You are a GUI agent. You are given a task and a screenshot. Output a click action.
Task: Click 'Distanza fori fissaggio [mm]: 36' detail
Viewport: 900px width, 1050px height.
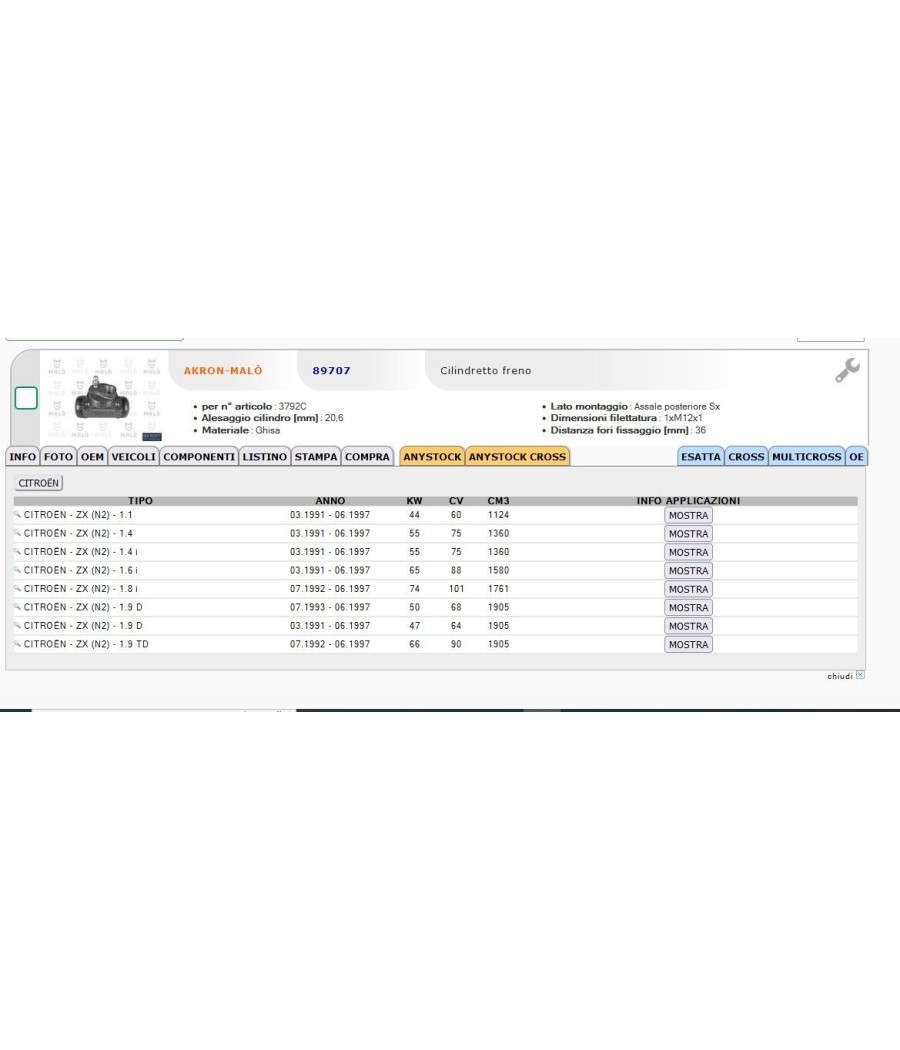click(x=628, y=430)
